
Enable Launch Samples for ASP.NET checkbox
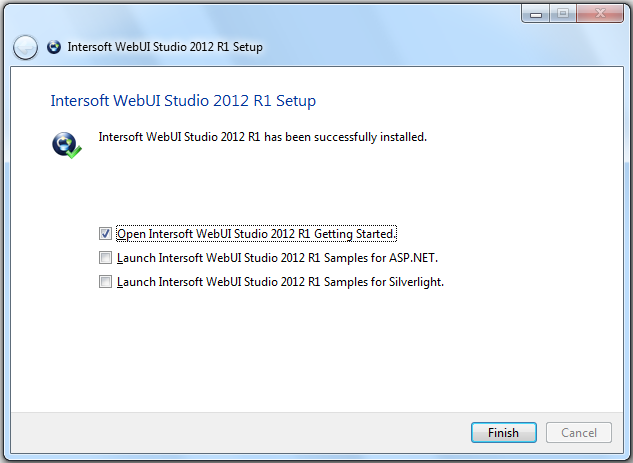pyautogui.click(x=105, y=258)
